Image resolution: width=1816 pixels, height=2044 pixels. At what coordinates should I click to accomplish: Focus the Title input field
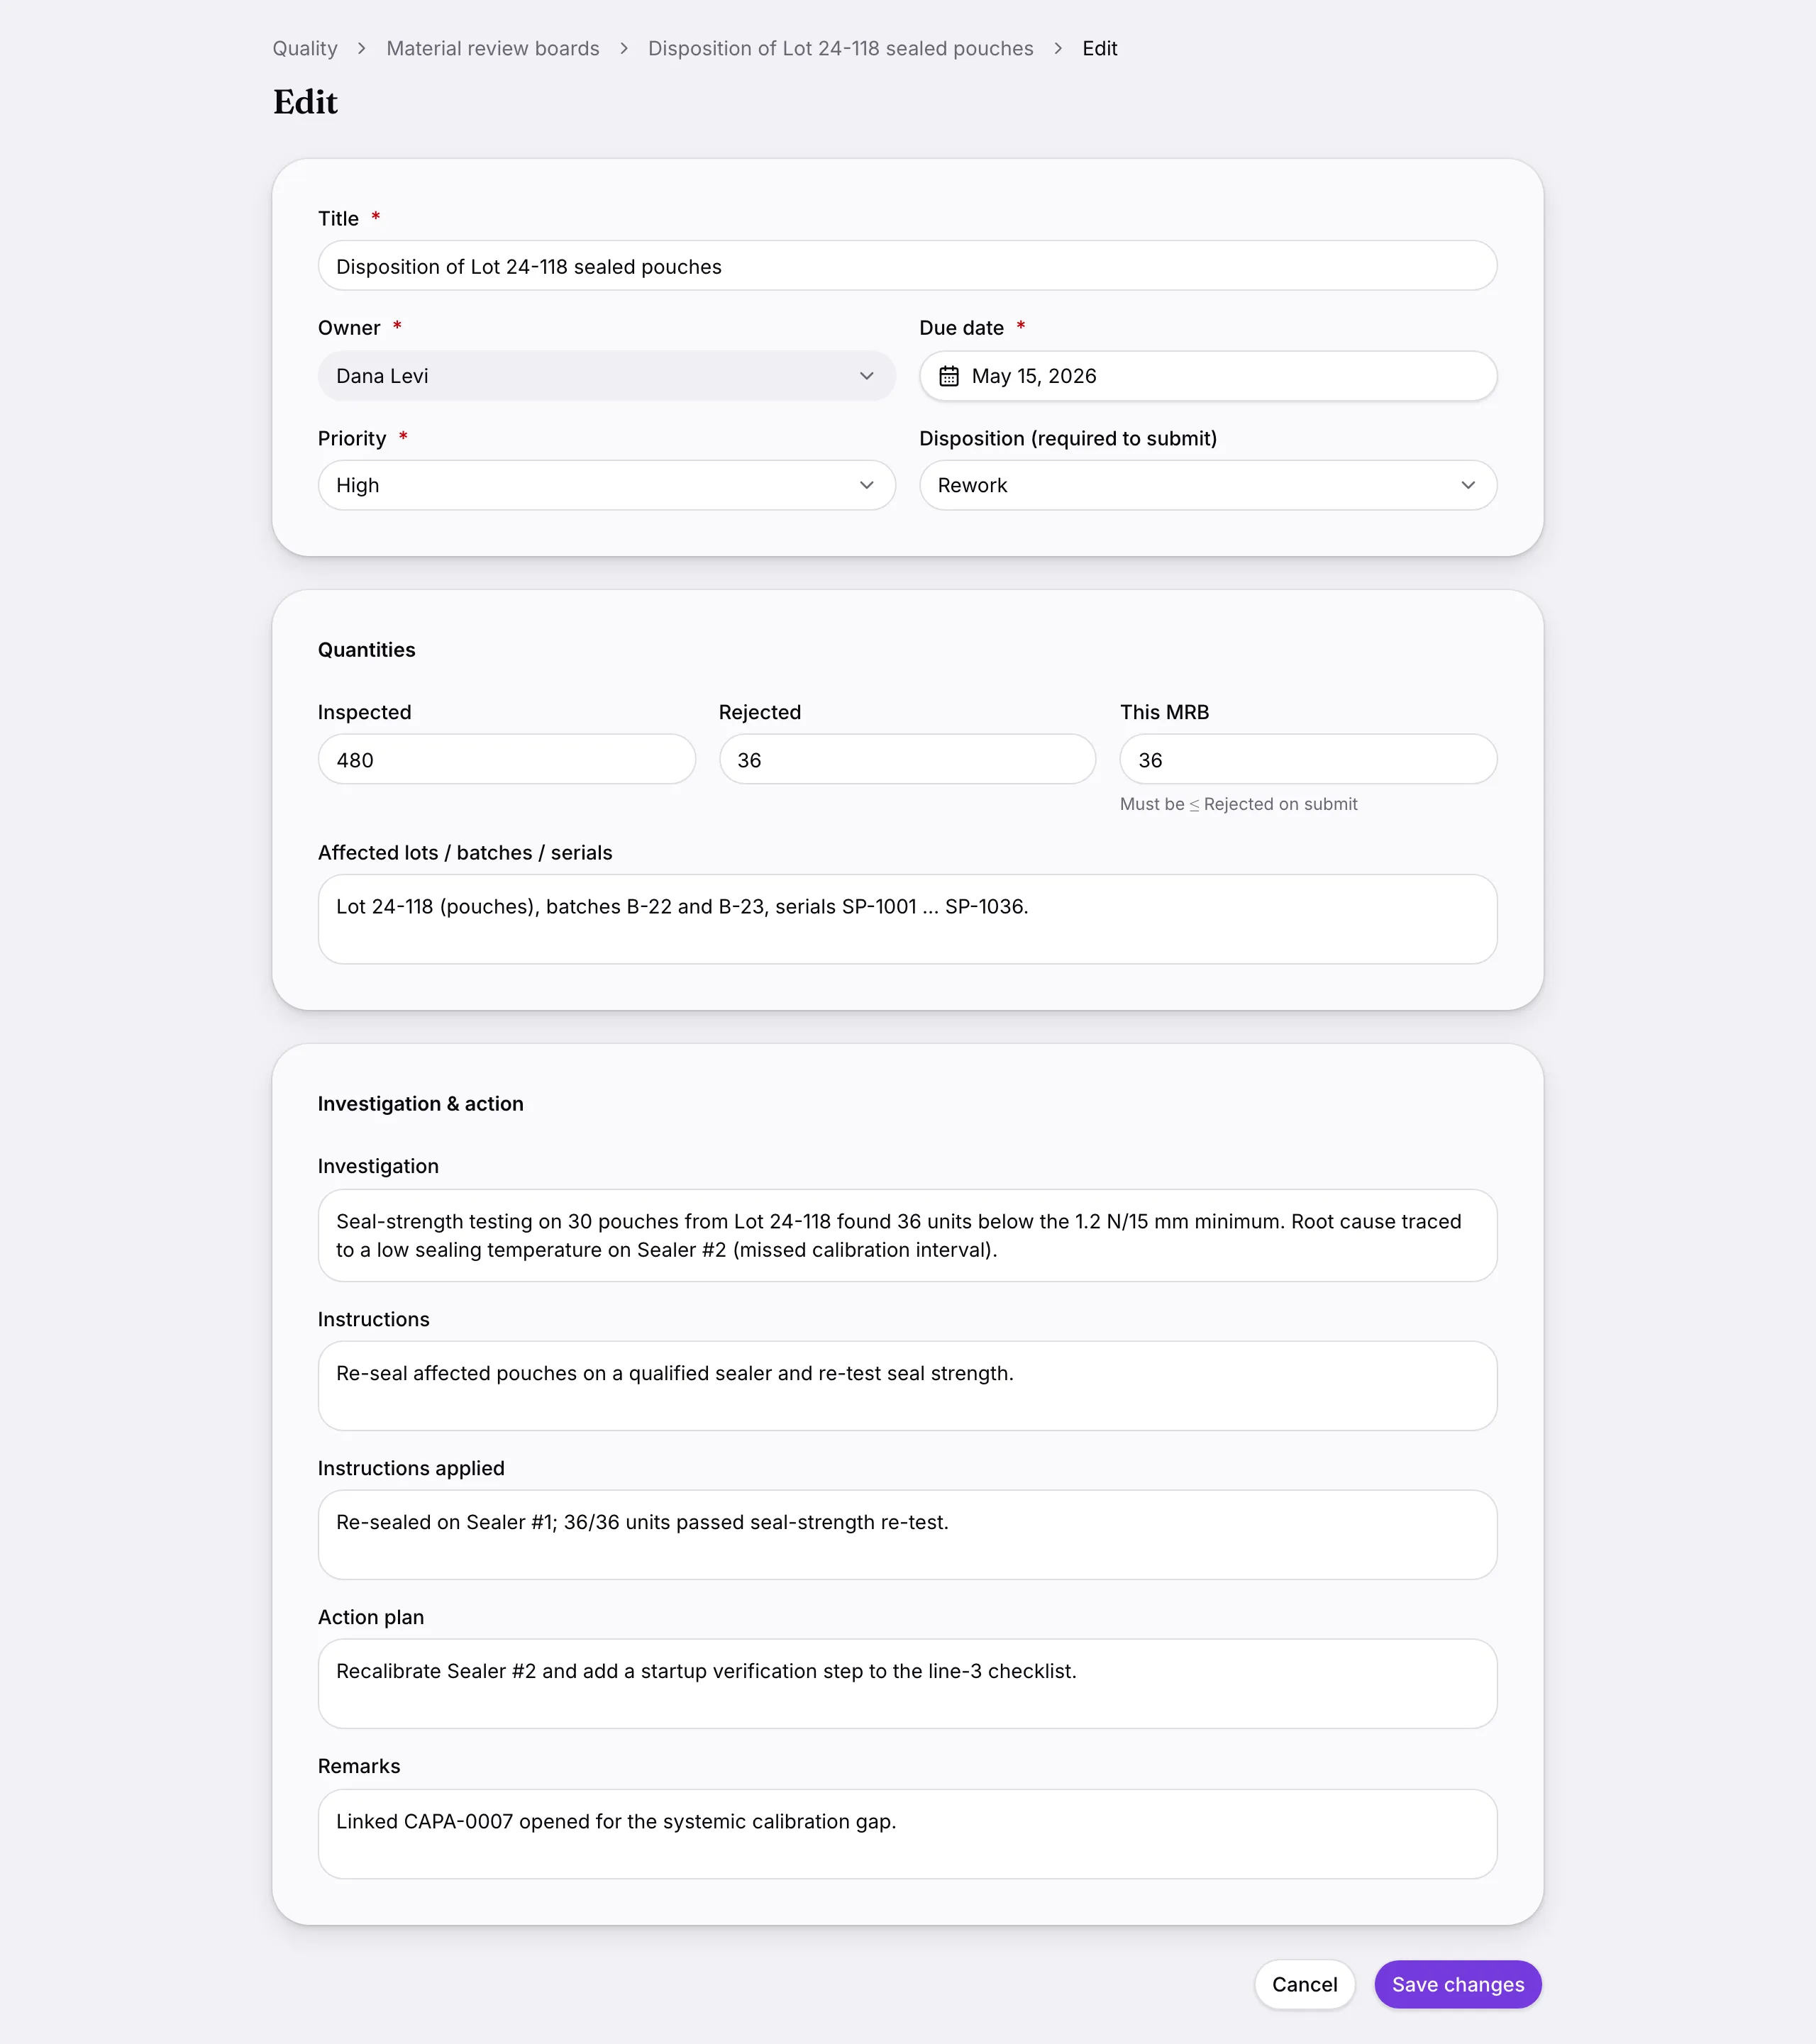point(907,266)
